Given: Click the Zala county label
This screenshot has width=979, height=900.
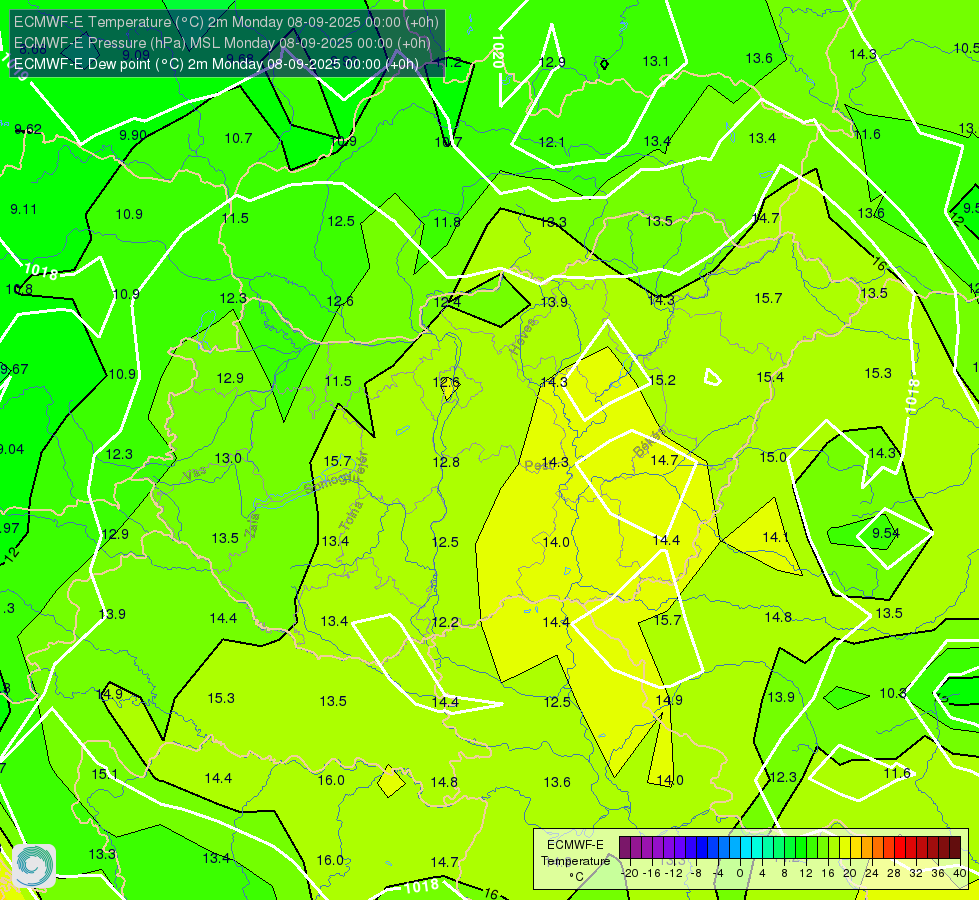Looking at the screenshot, I should [252, 525].
